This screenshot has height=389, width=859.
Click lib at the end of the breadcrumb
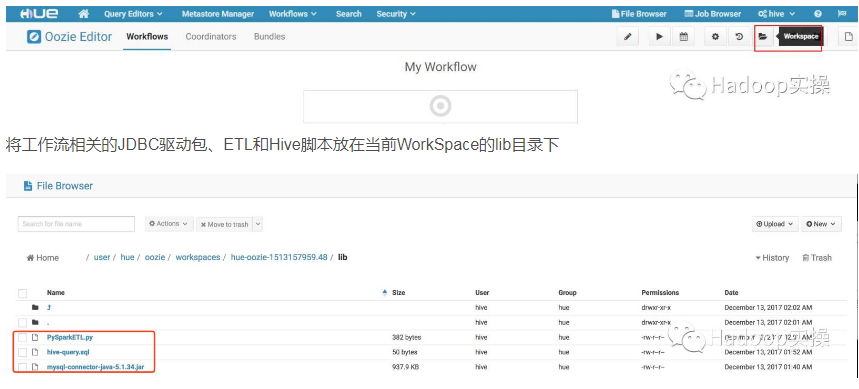[343, 257]
